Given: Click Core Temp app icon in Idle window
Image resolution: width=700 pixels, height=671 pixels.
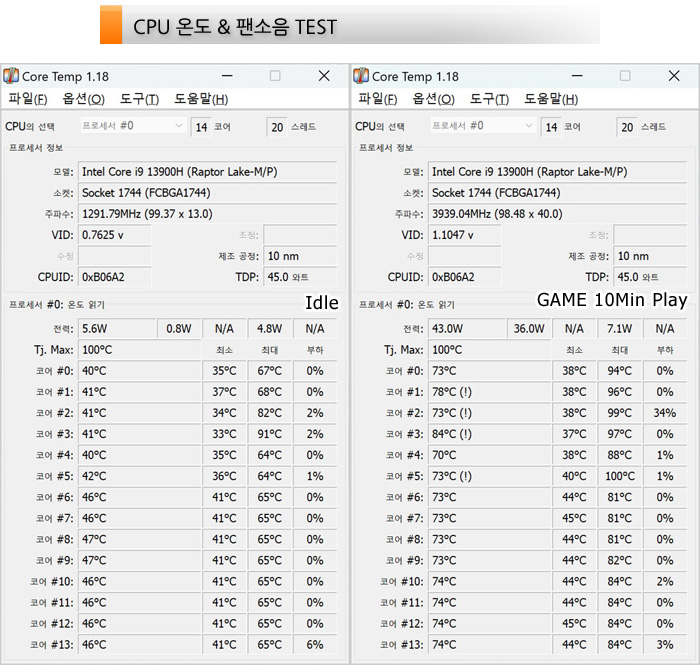Looking at the screenshot, I should point(11,76).
